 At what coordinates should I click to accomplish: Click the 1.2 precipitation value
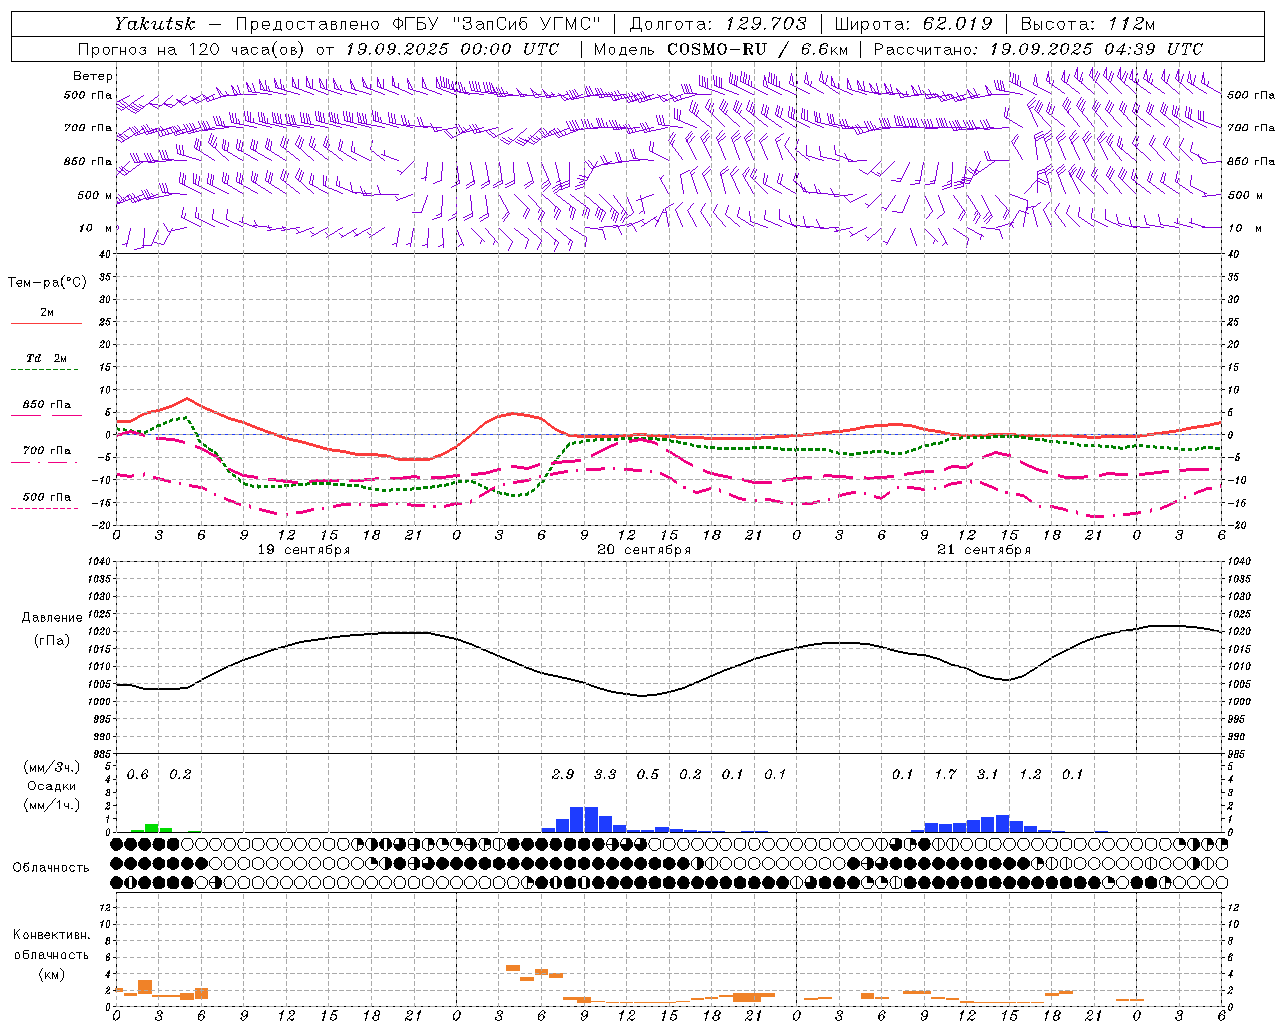[1030, 775]
